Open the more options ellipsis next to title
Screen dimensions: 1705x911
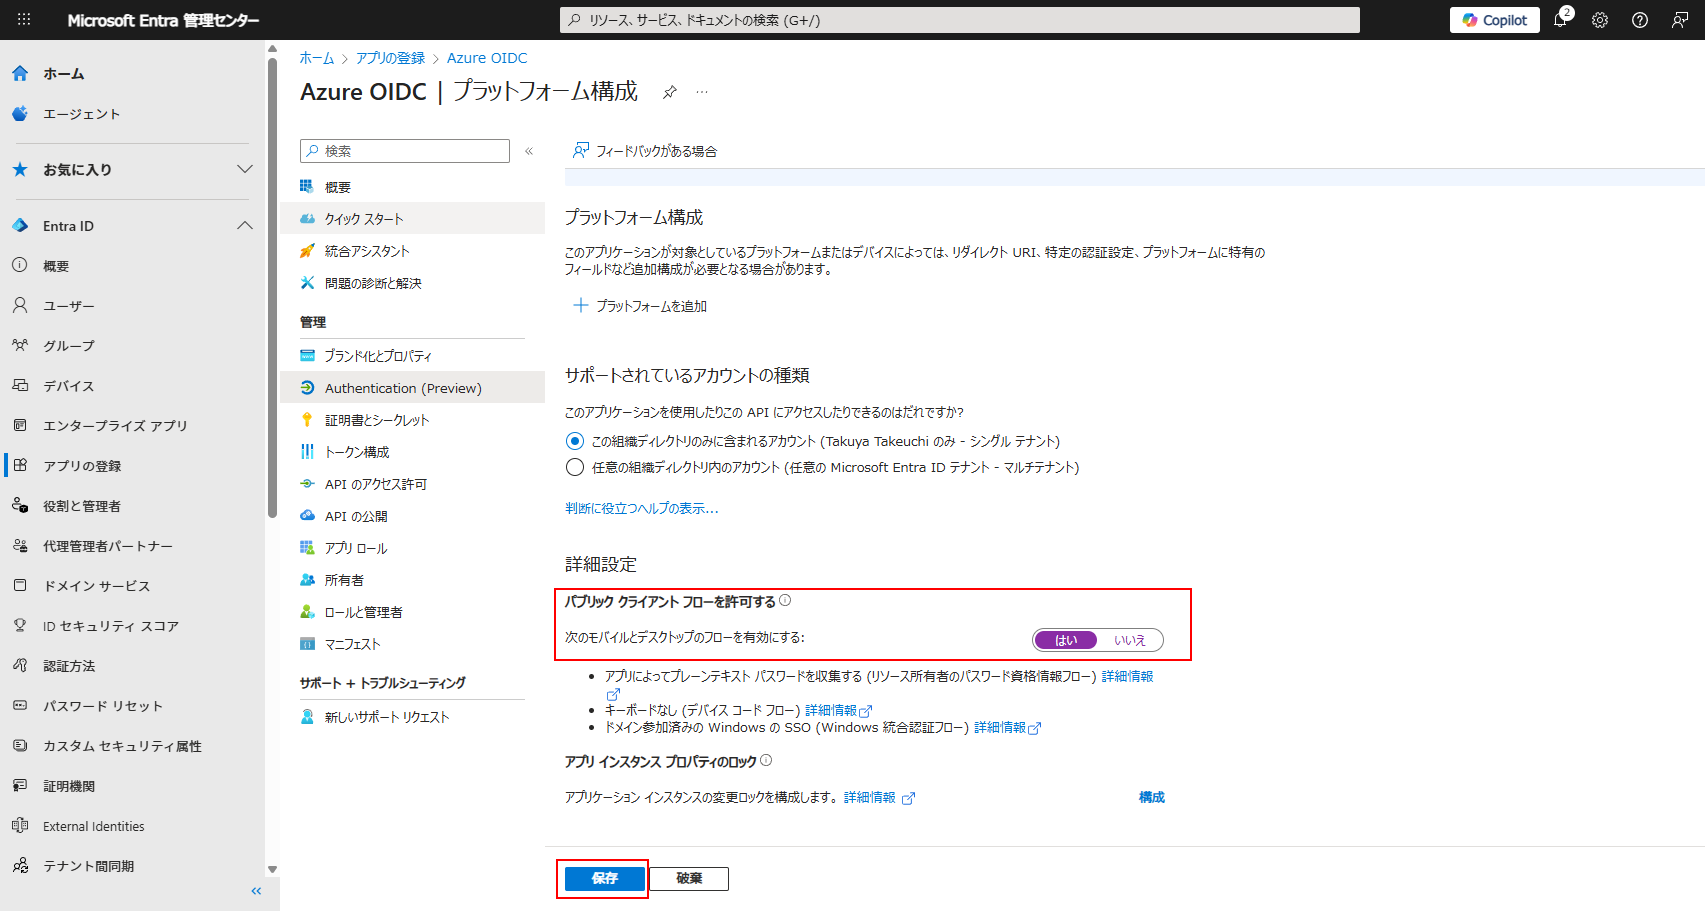(x=702, y=92)
